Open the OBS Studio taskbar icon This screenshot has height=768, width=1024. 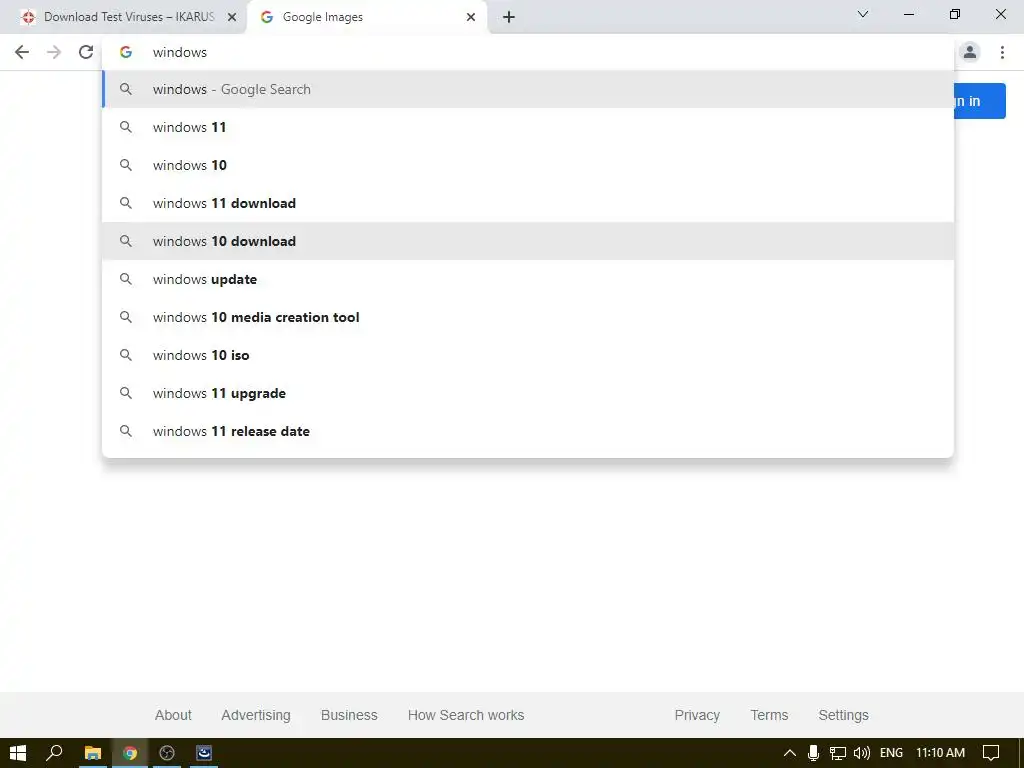pyautogui.click(x=167, y=753)
